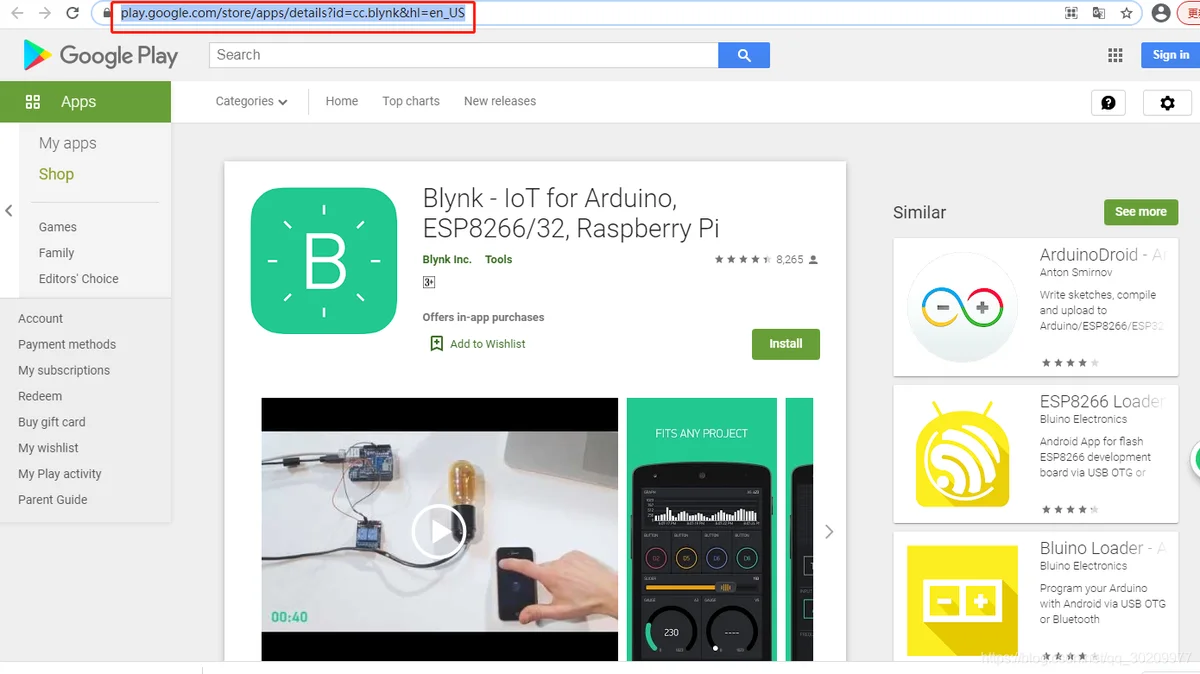Screen dimensions: 1200x674
Task: Click the Add to Wishlist text
Action: coord(488,344)
